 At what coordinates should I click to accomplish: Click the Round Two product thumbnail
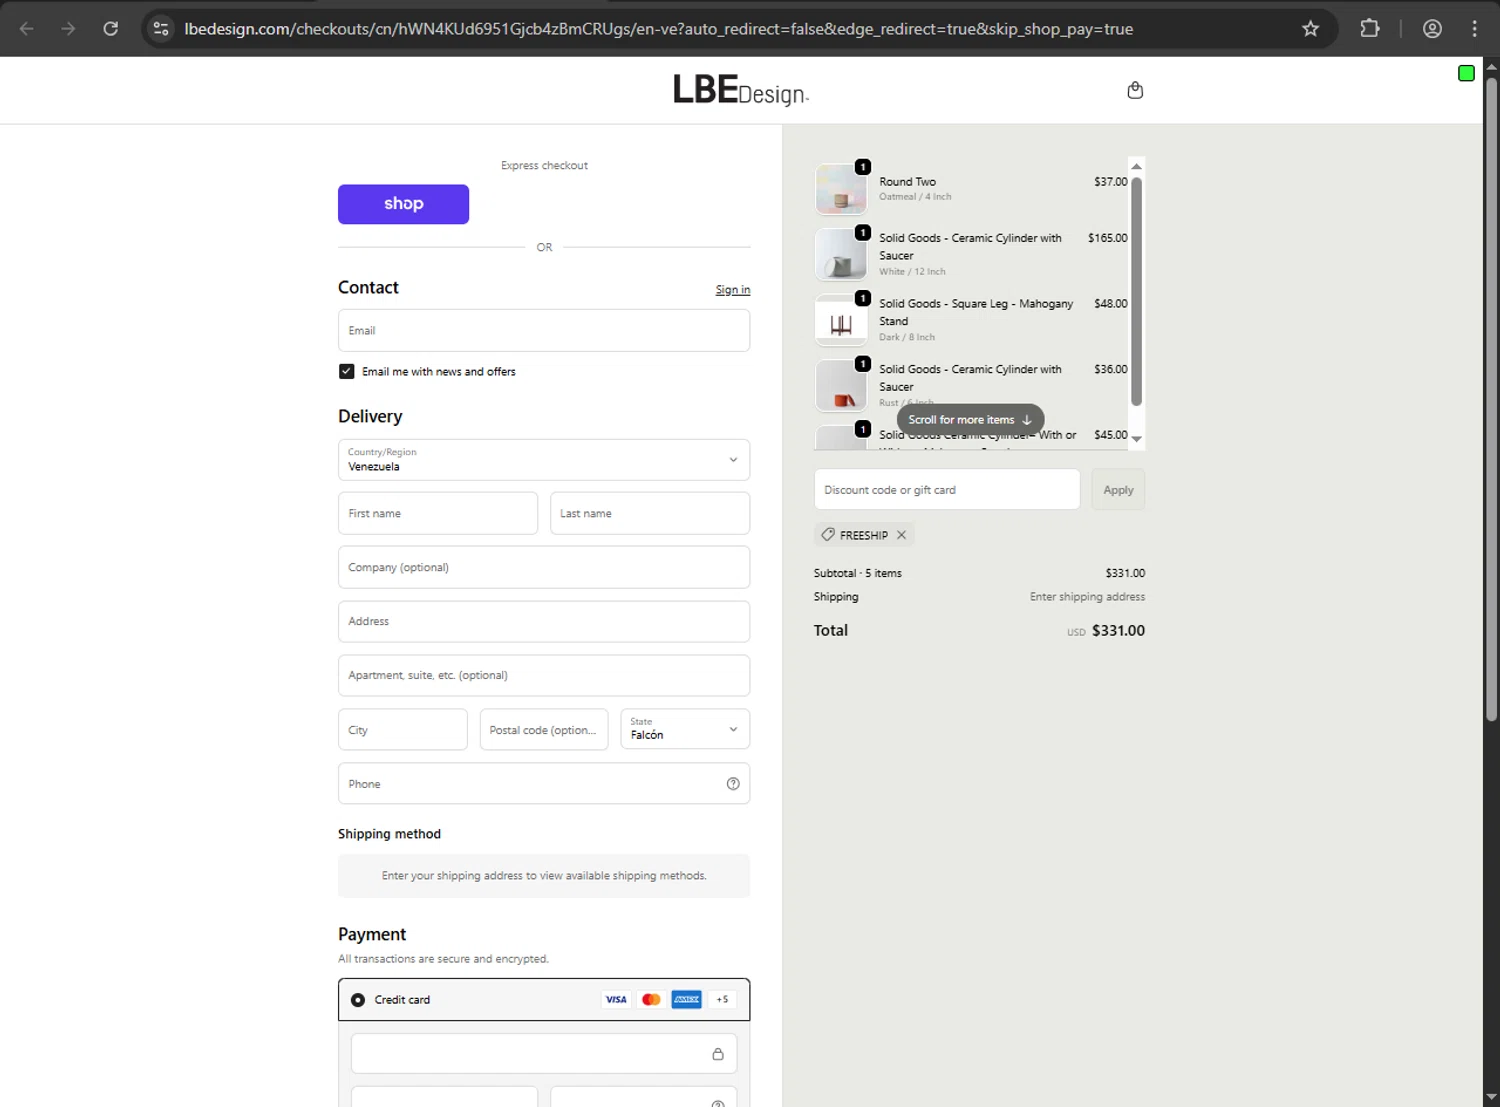[x=841, y=189]
